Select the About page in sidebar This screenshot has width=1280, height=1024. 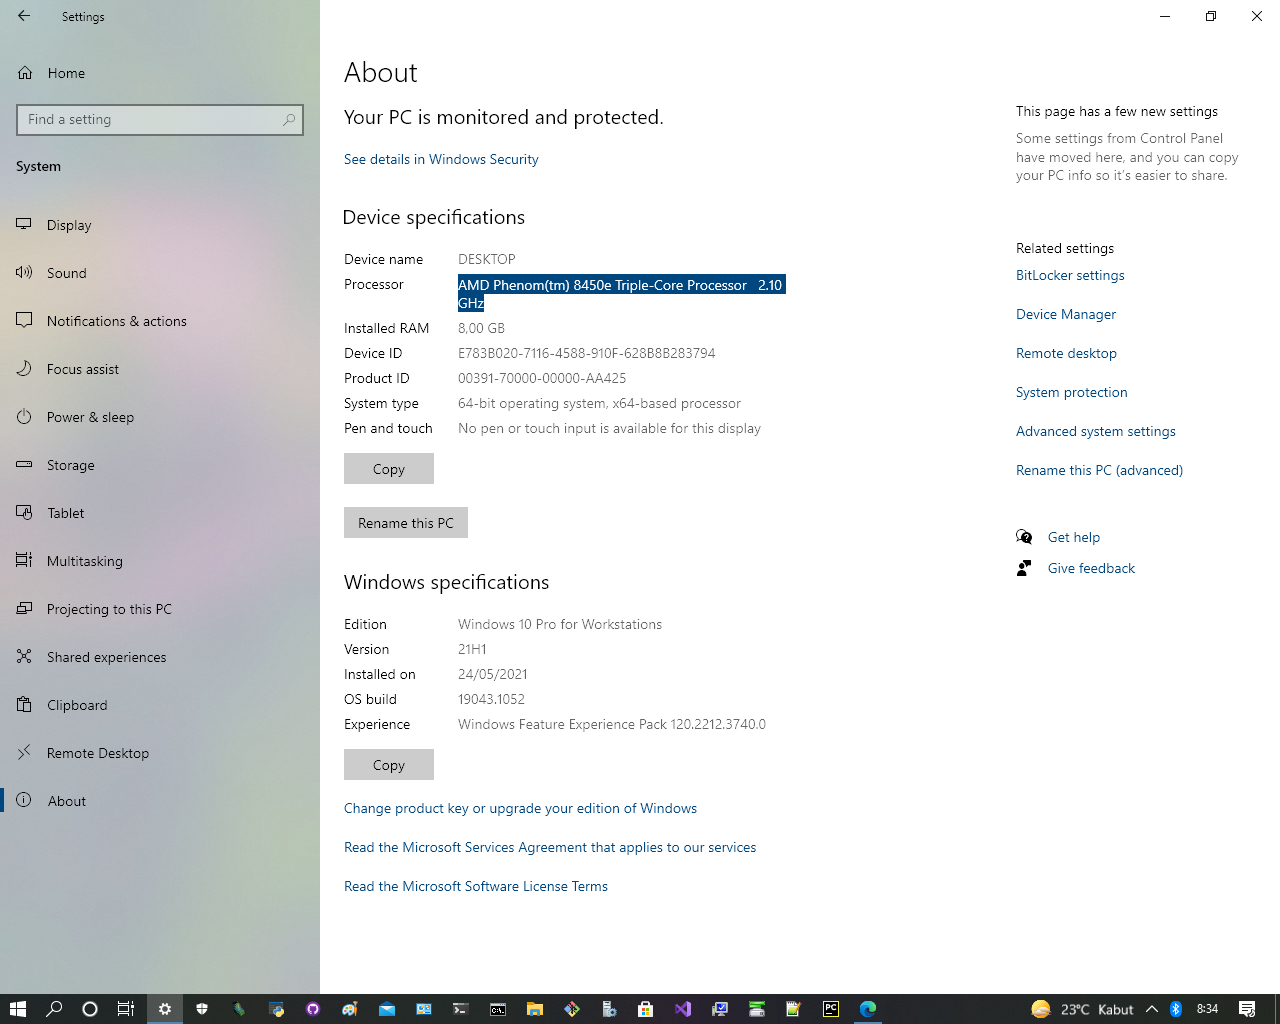pos(160,801)
